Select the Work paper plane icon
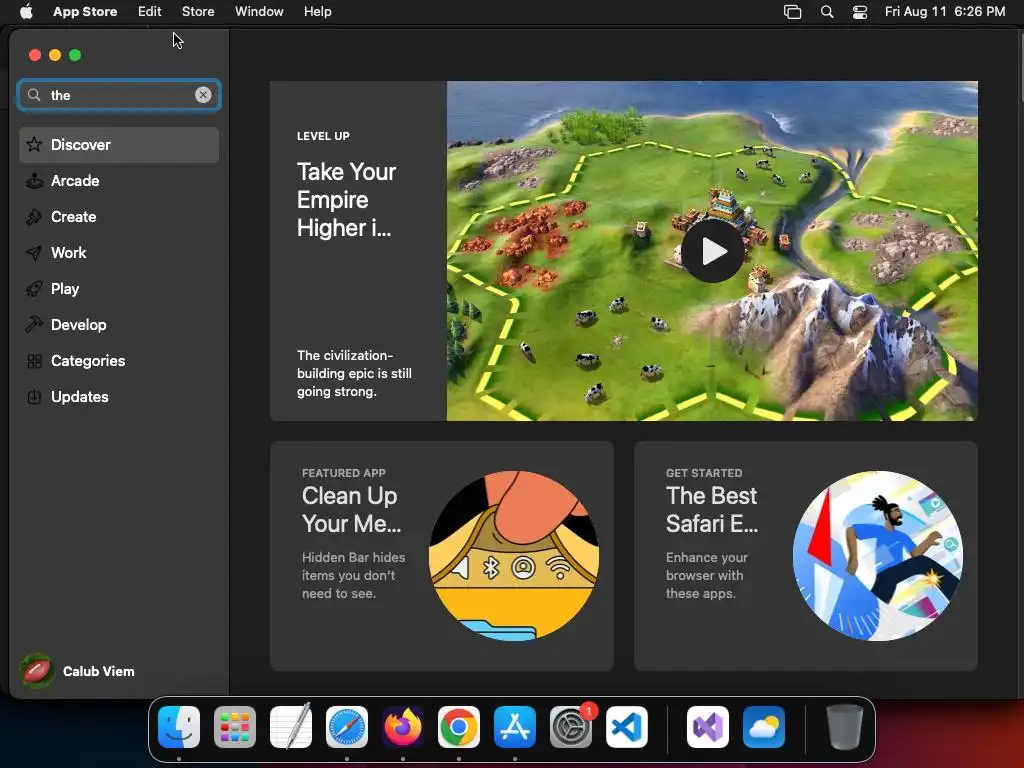The image size is (1024, 768). coord(34,253)
